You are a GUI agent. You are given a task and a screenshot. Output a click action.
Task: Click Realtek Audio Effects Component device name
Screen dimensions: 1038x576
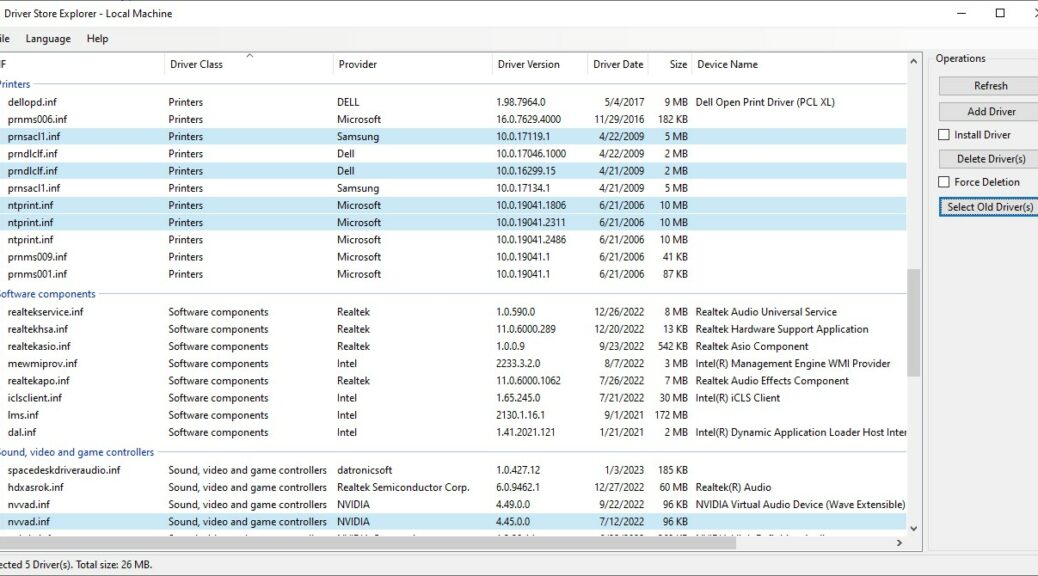click(x=772, y=381)
